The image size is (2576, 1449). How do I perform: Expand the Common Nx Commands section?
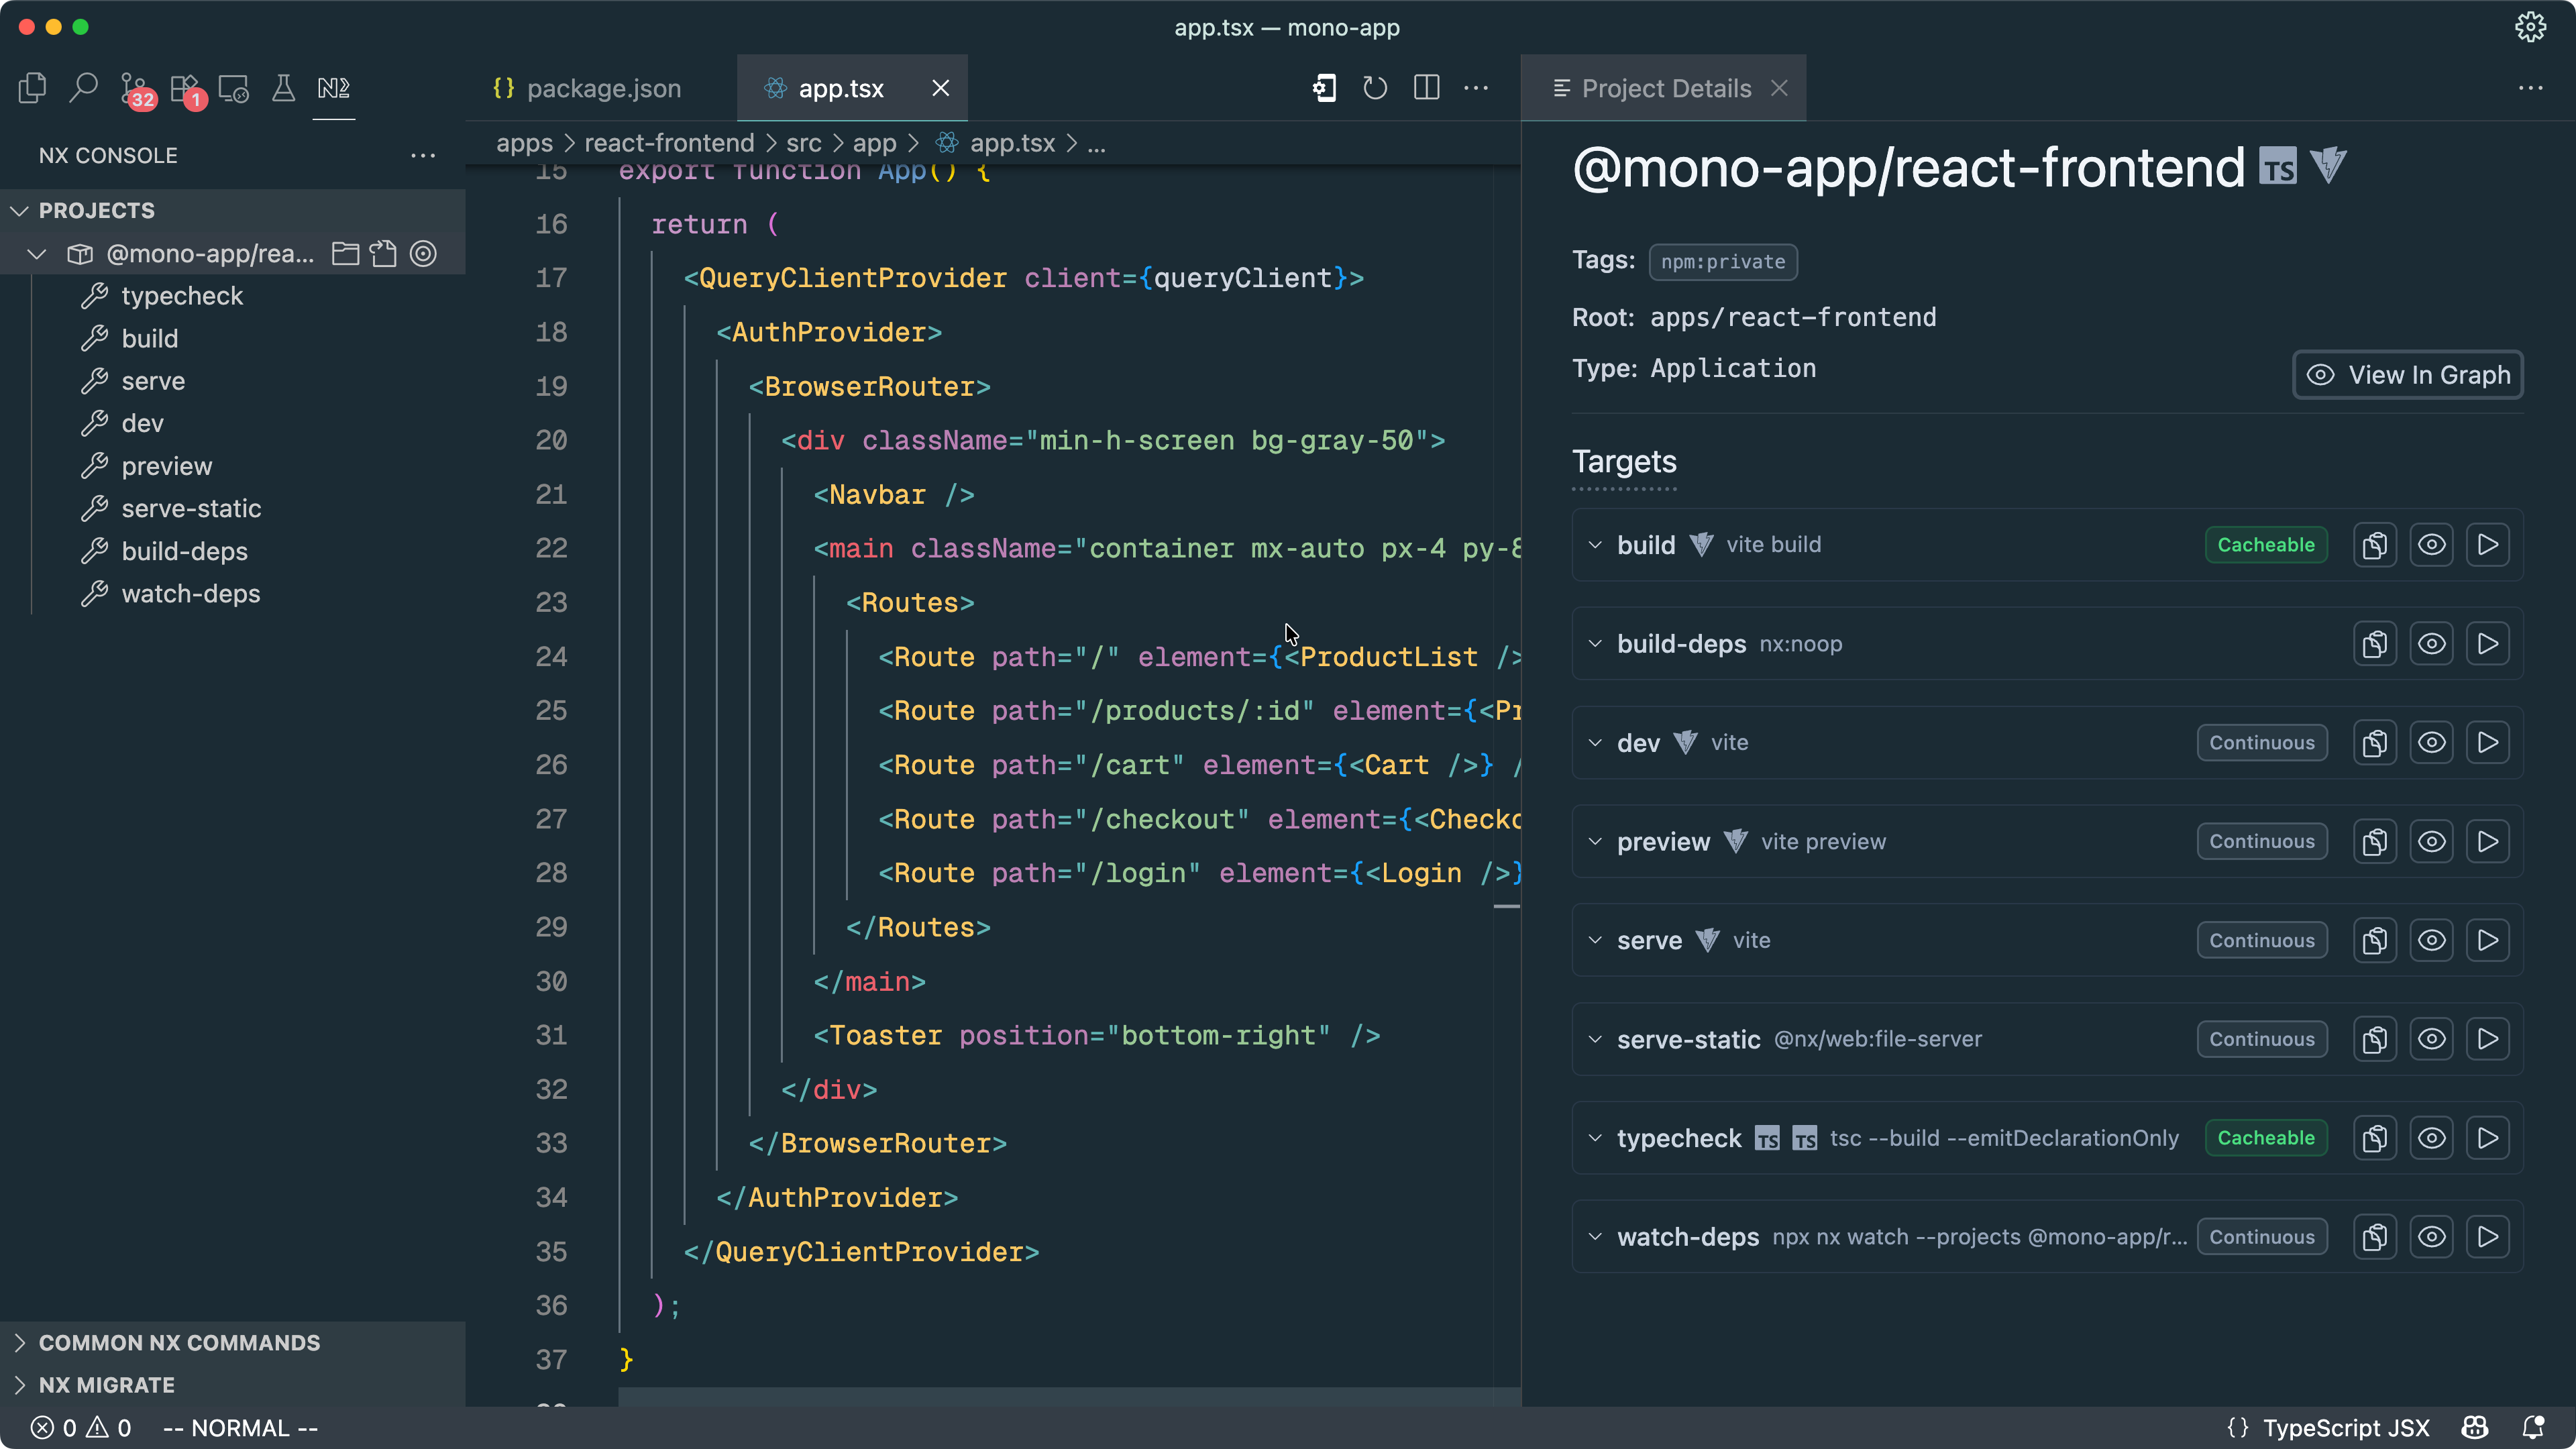coord(179,1343)
